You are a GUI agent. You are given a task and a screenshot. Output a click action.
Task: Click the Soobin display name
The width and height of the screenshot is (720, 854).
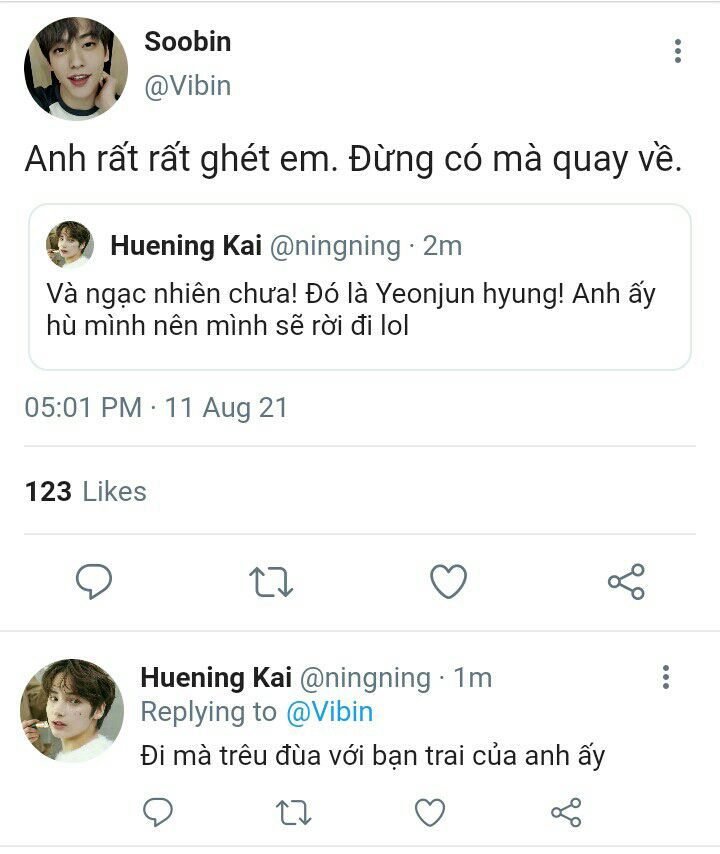pos(188,42)
